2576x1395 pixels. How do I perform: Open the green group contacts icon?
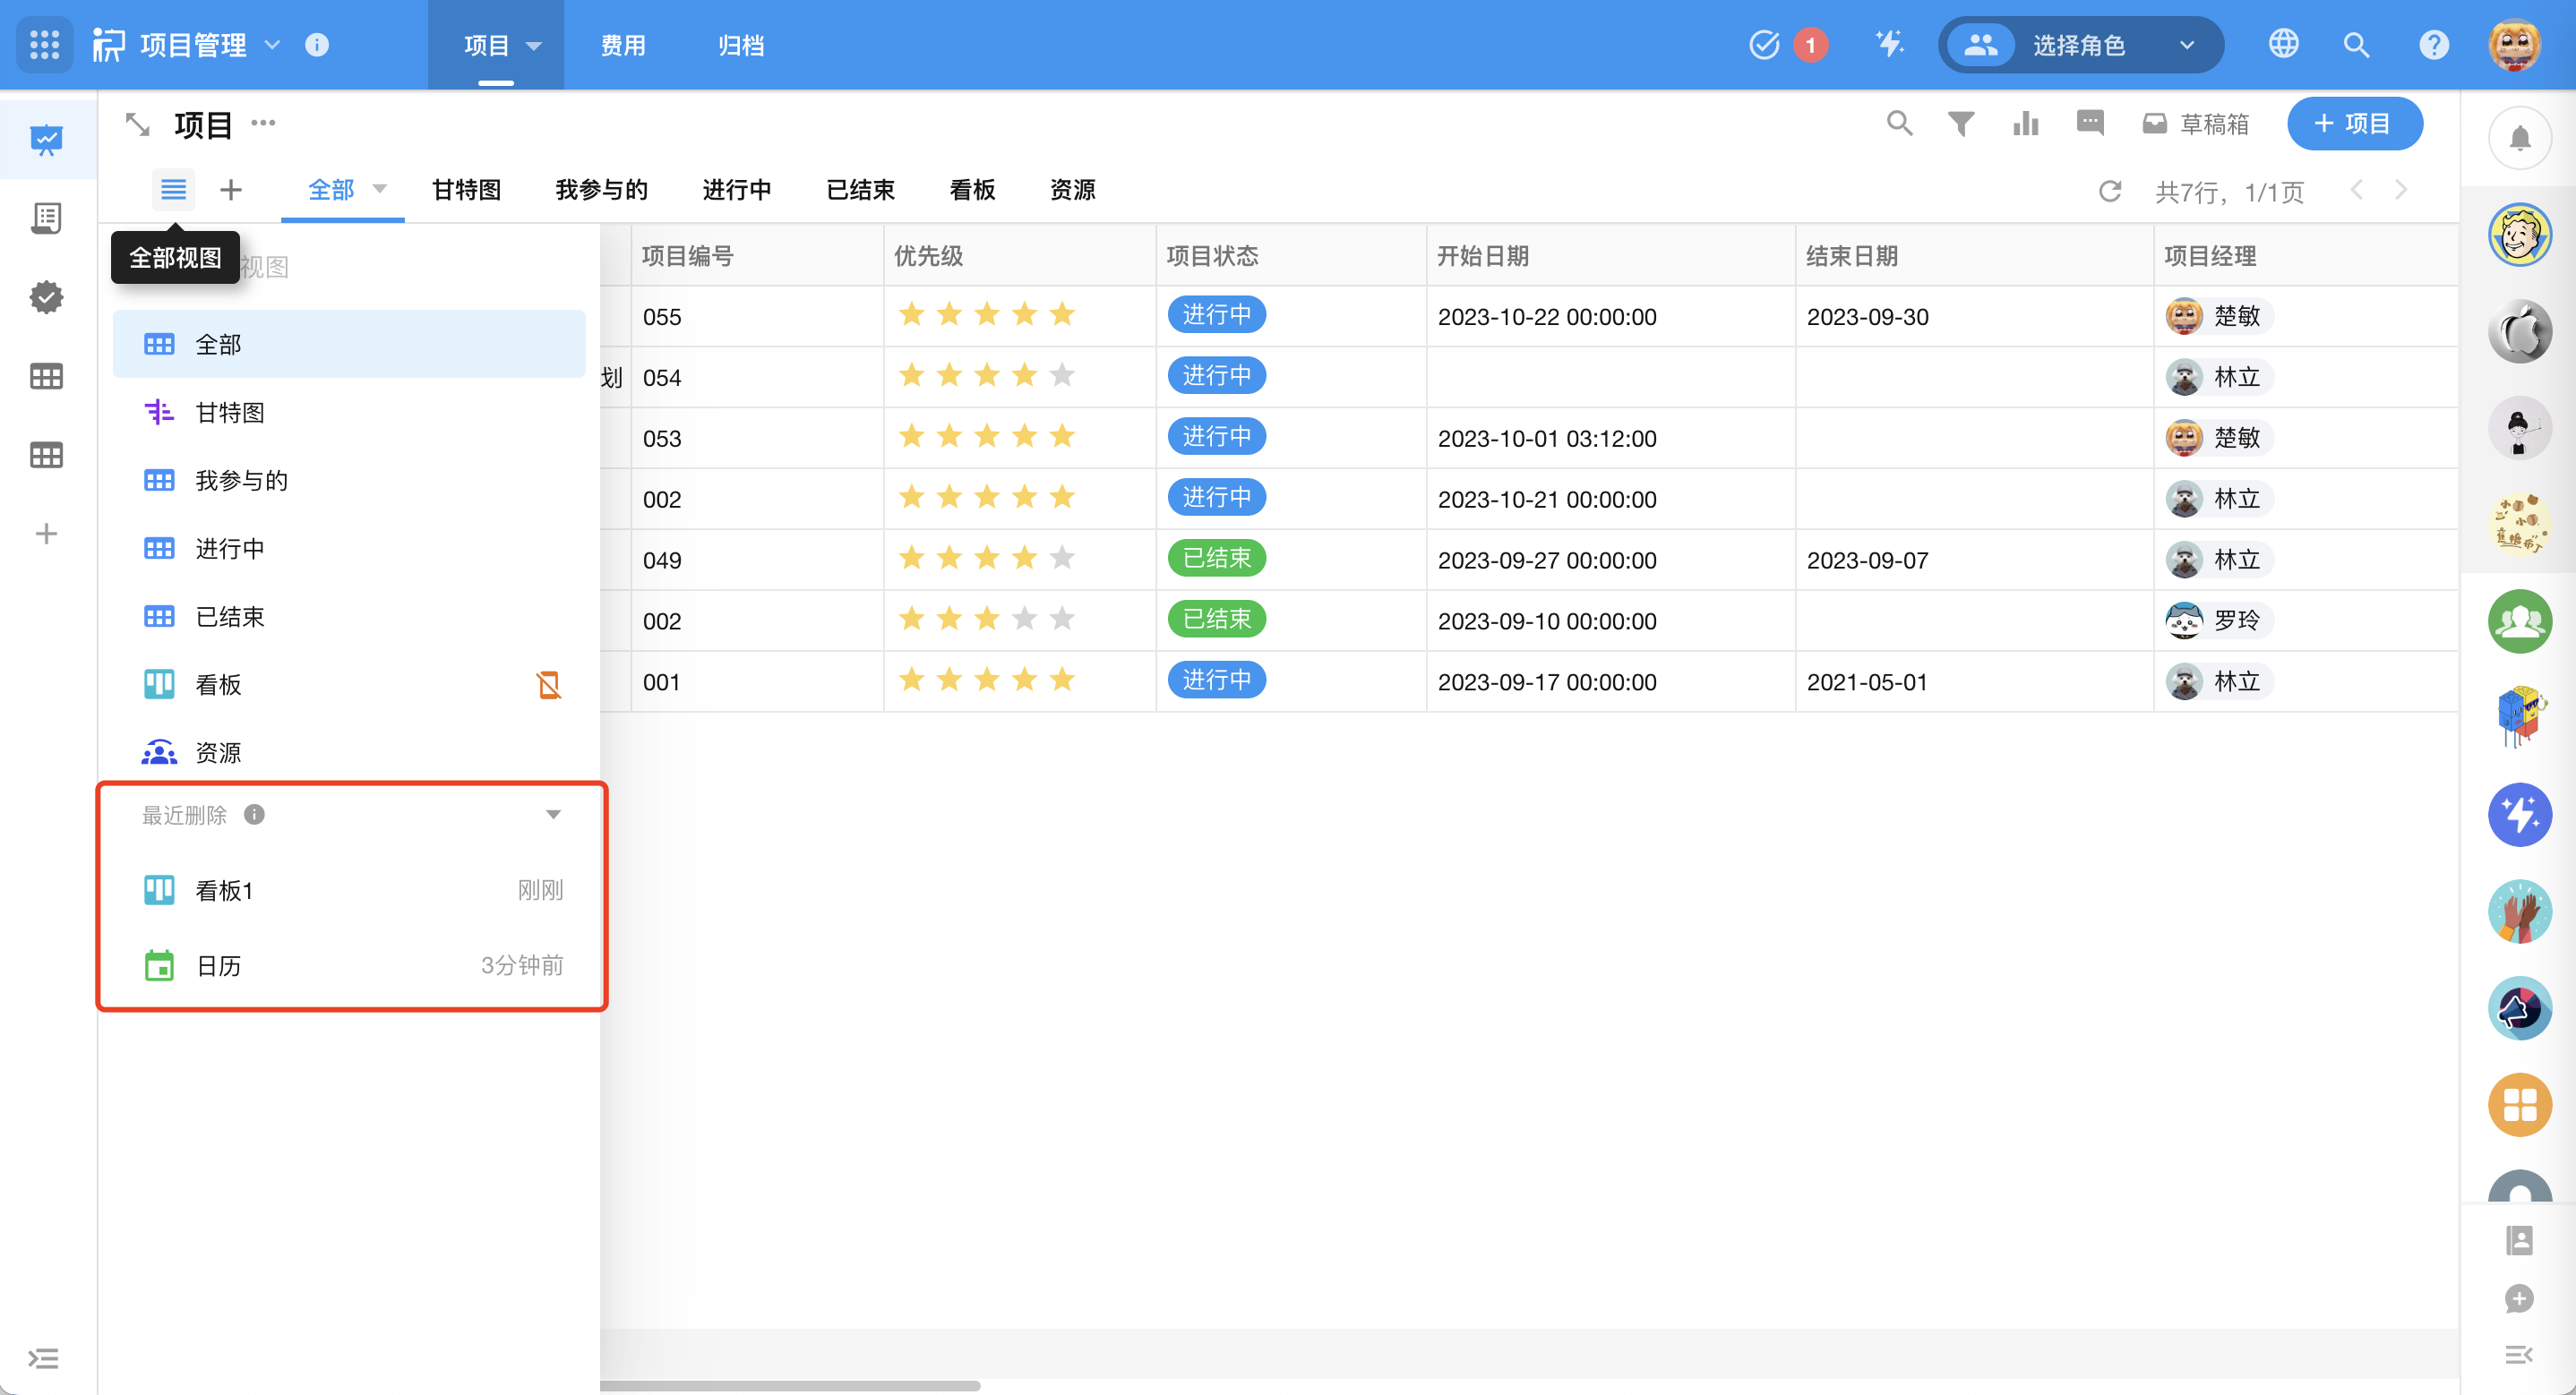(2520, 621)
